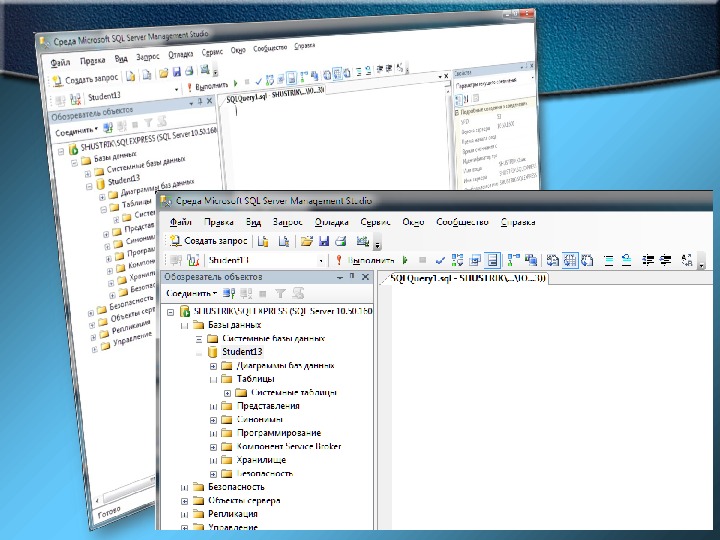Open Activity Monitor icon in front window toolbar
720x540 pixels.
pyautogui.click(x=363, y=241)
